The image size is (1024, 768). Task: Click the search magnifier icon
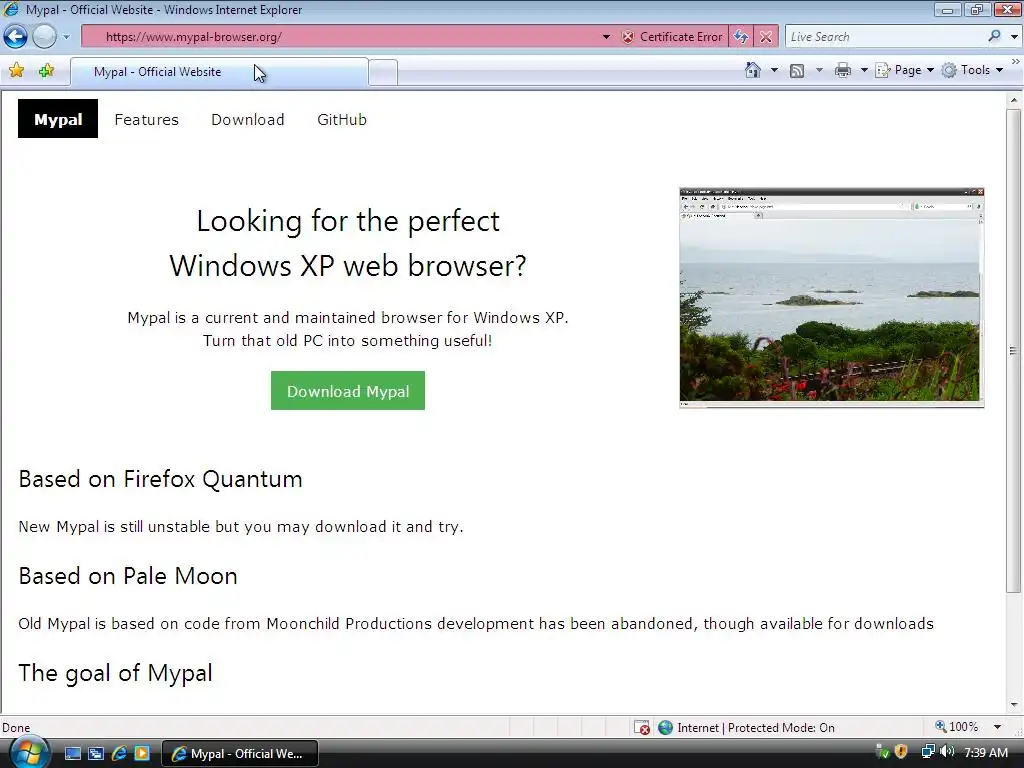pos(994,37)
